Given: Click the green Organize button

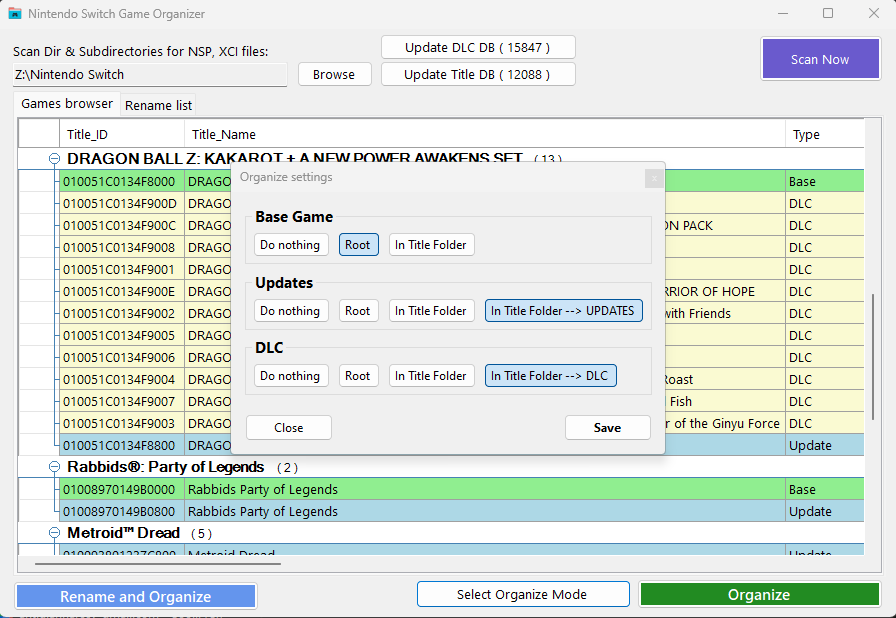Looking at the screenshot, I should coord(759,595).
